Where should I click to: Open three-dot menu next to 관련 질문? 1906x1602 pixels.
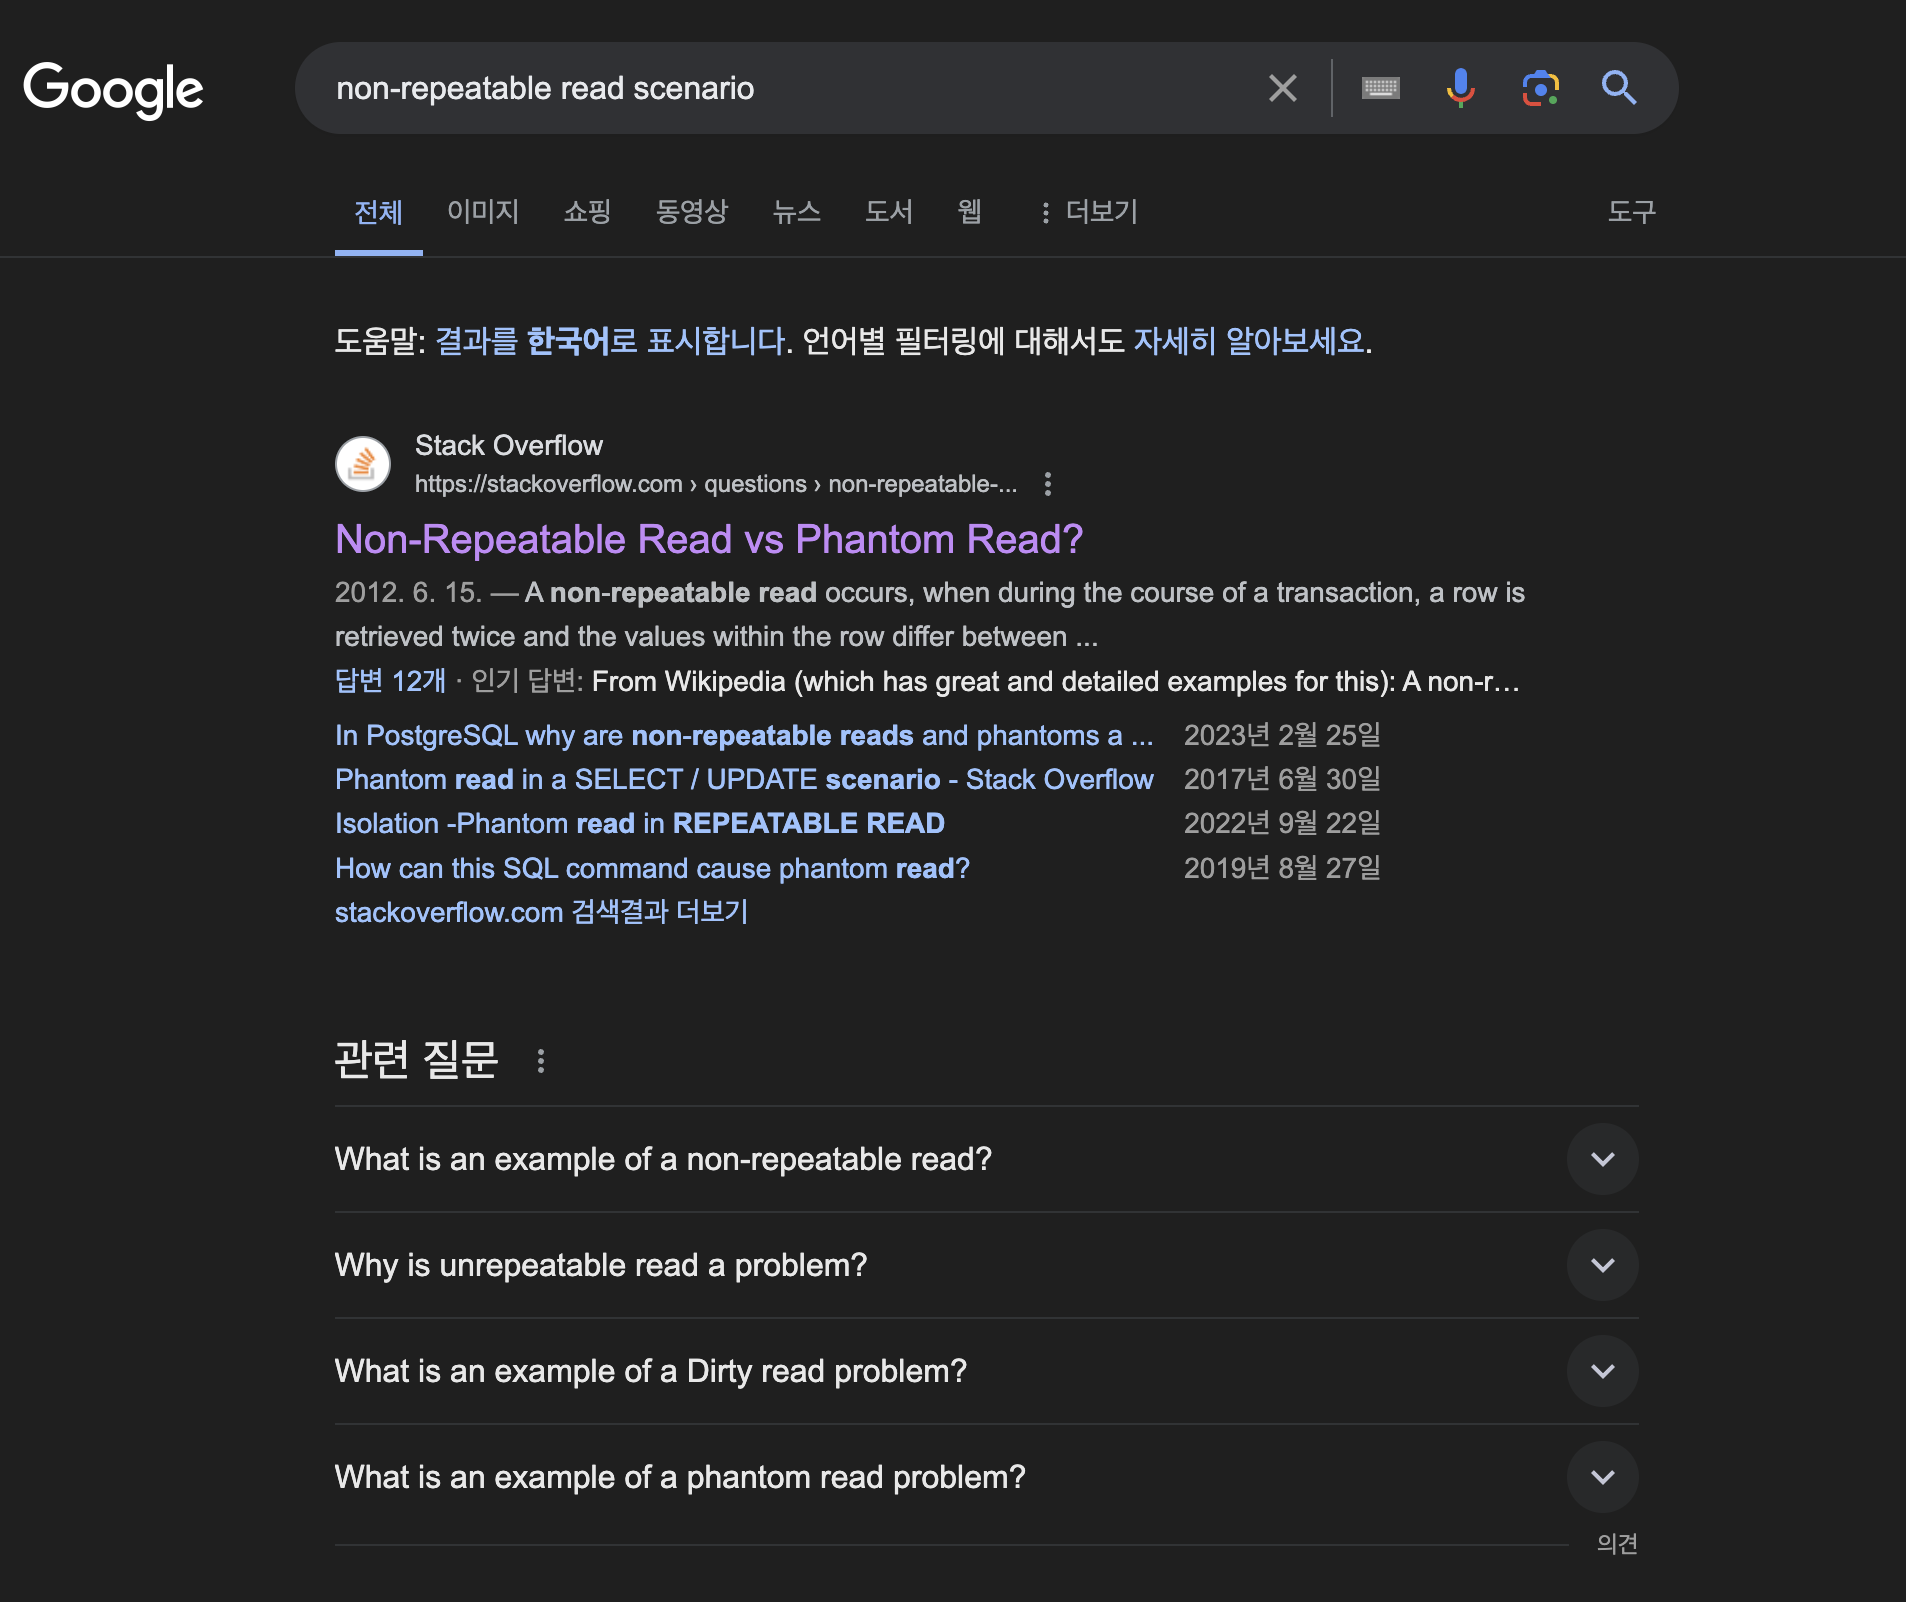540,1060
